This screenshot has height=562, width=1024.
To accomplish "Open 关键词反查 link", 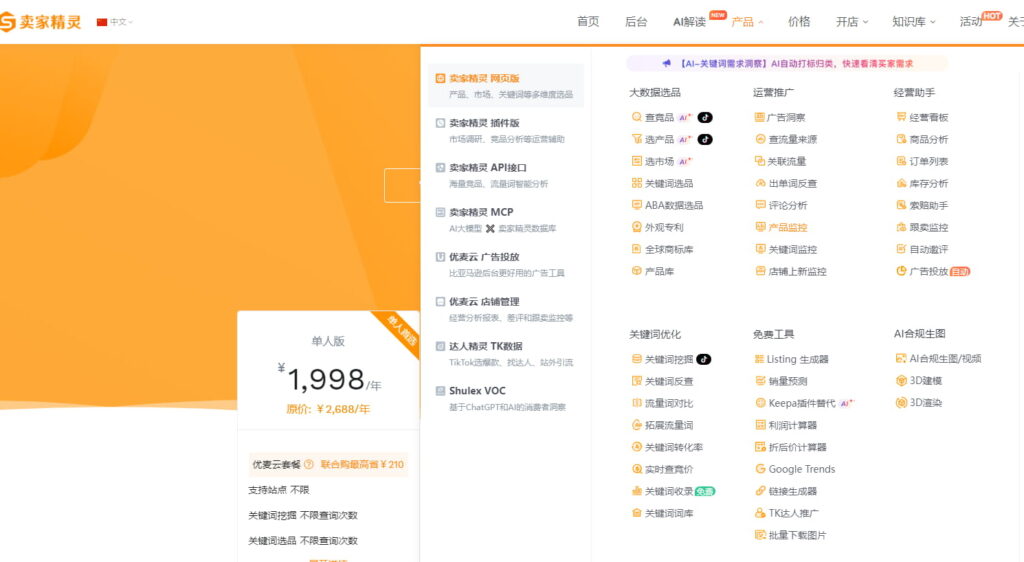I will pos(669,381).
